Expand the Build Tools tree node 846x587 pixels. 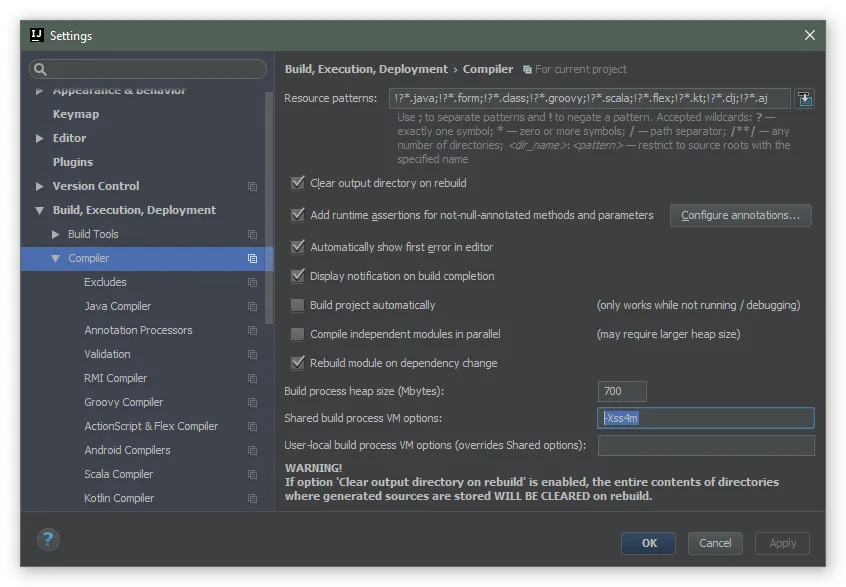(56, 234)
